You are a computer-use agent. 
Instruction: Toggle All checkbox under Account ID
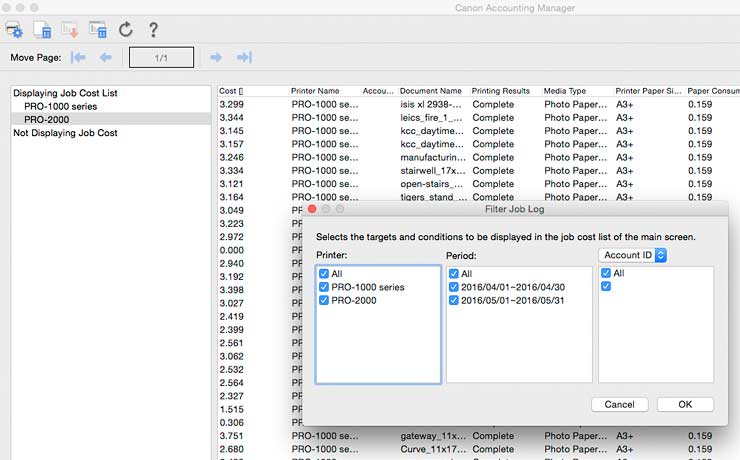coord(606,273)
